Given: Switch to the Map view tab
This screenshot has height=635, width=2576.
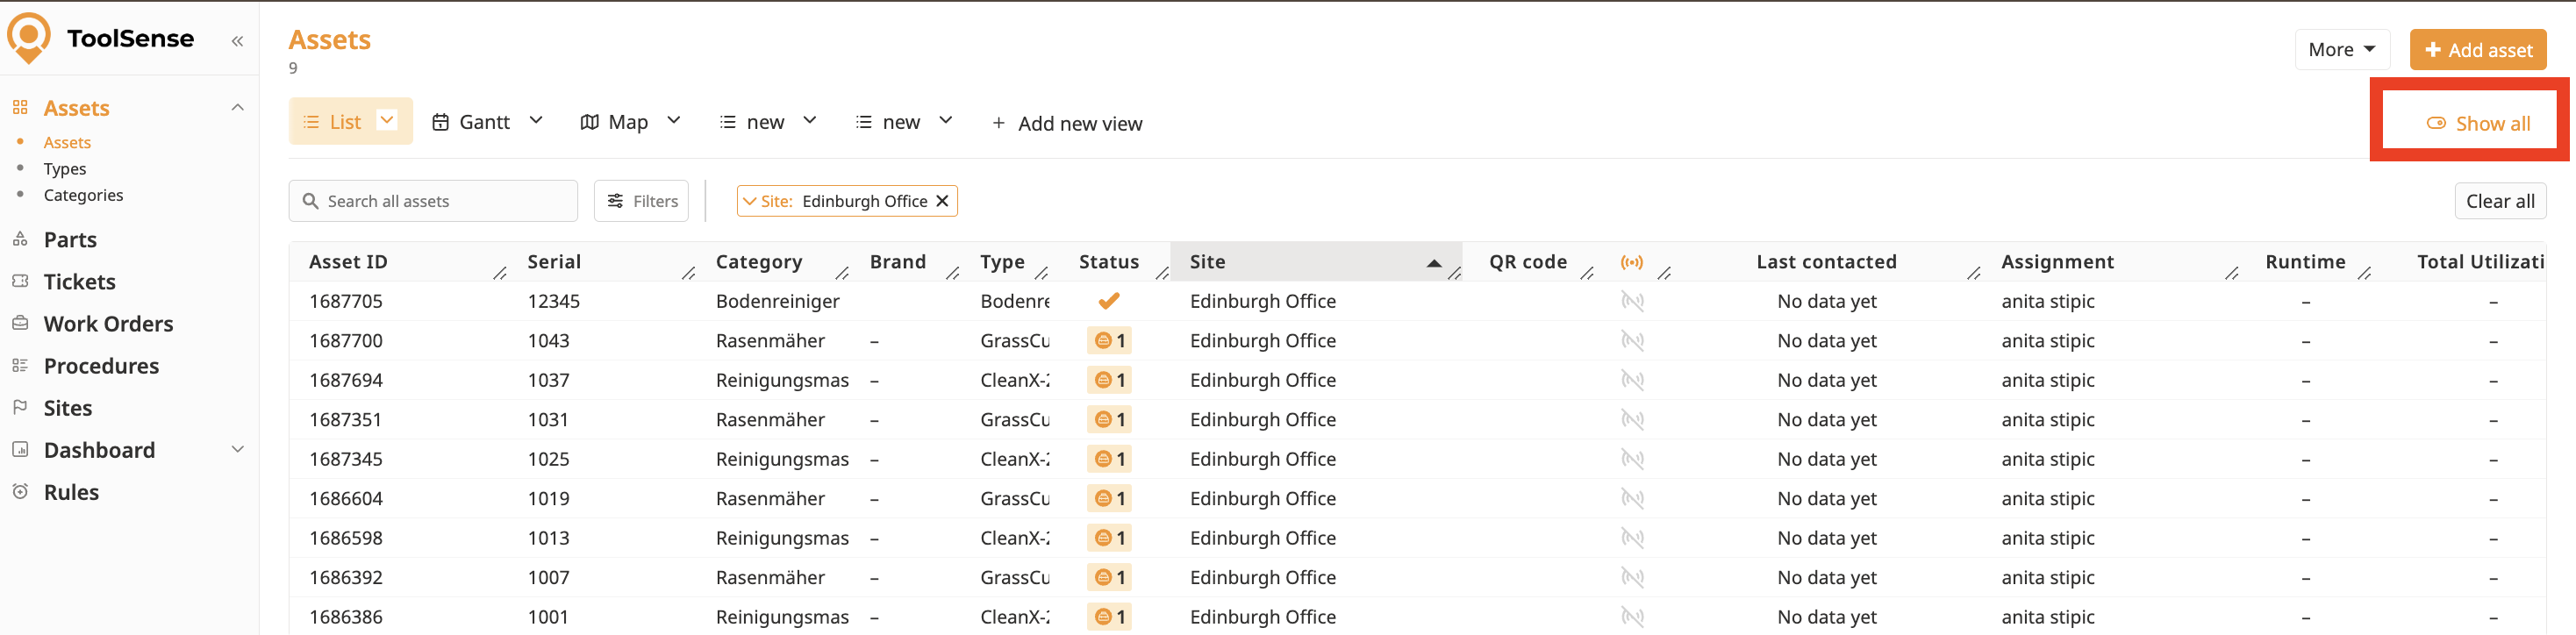Looking at the screenshot, I should [x=628, y=122].
